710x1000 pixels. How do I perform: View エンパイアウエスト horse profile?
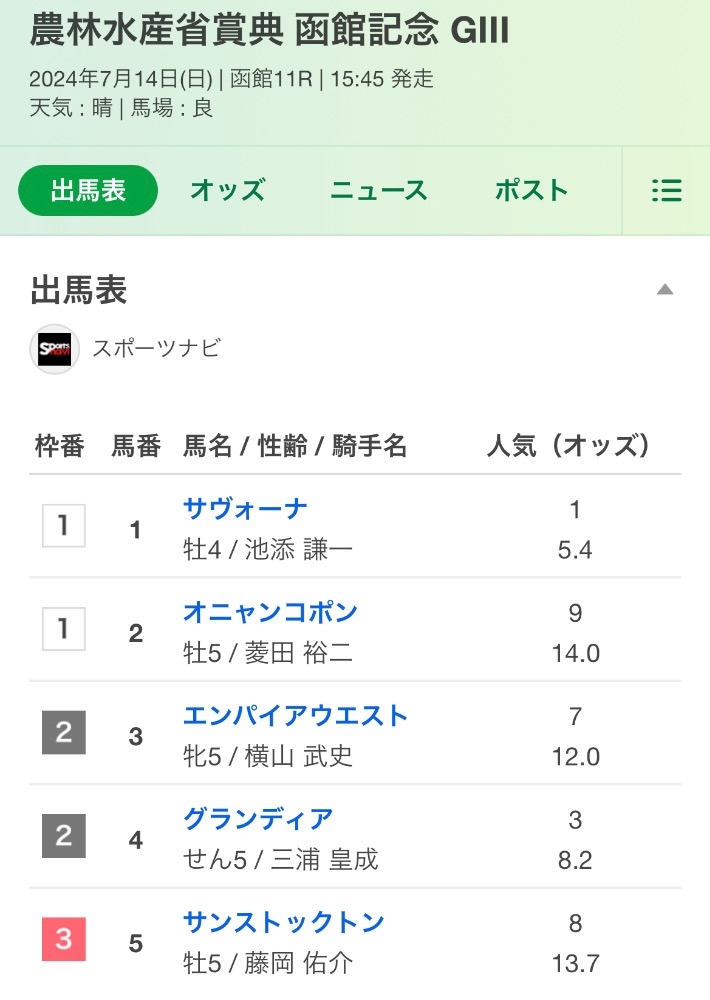coord(295,715)
